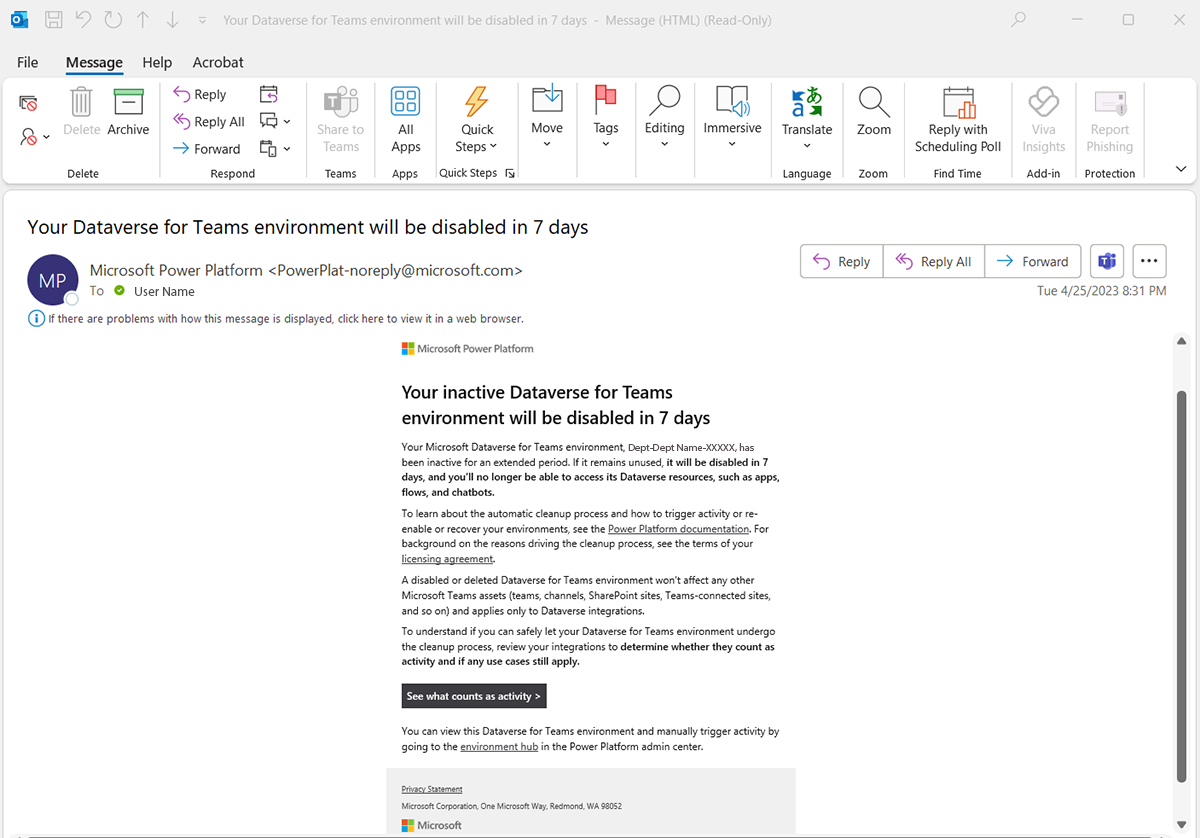Image resolution: width=1200 pixels, height=838 pixels.
Task: Open the licensing agreement link
Action: pyautogui.click(x=447, y=559)
